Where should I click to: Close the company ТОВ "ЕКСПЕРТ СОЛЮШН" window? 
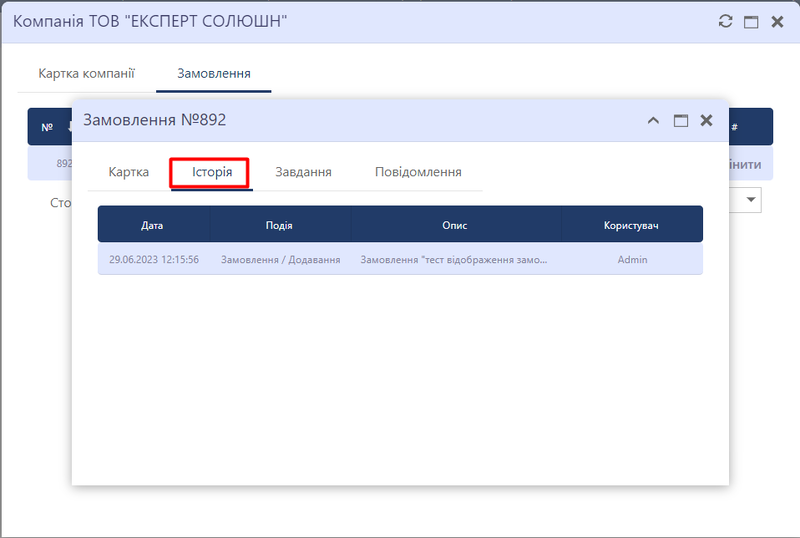click(777, 21)
